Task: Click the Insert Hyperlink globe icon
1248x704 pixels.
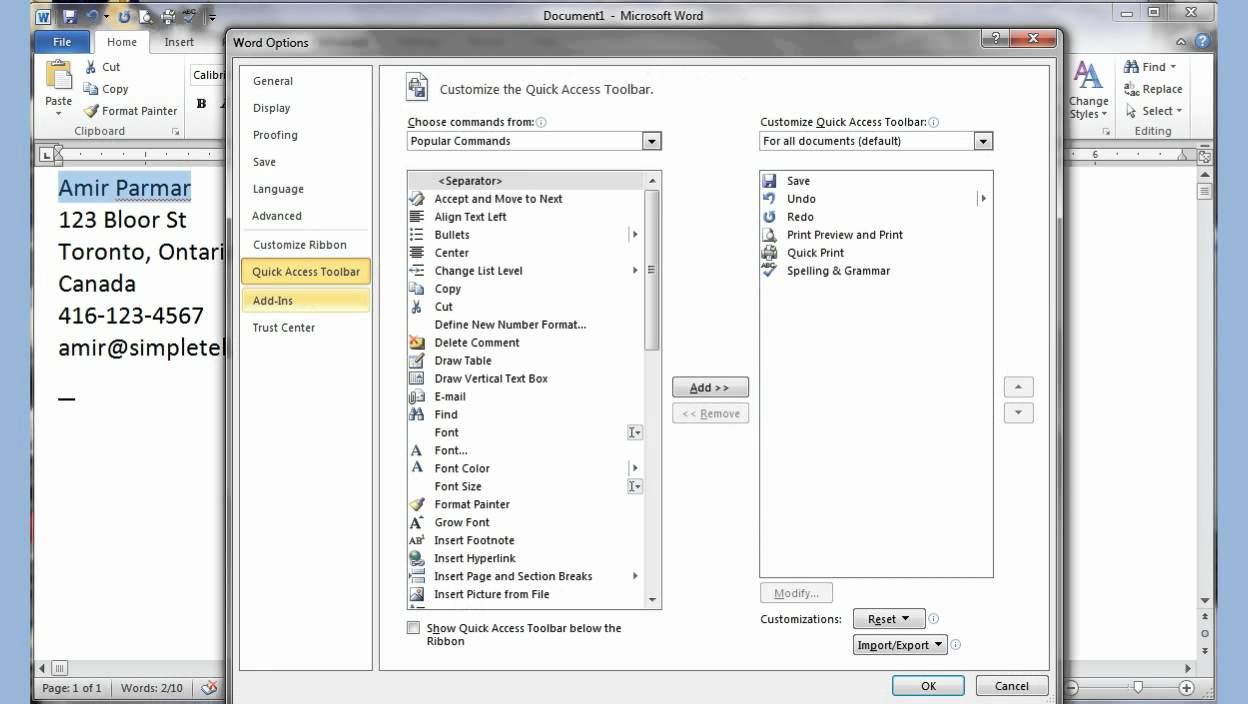Action: [x=417, y=559]
